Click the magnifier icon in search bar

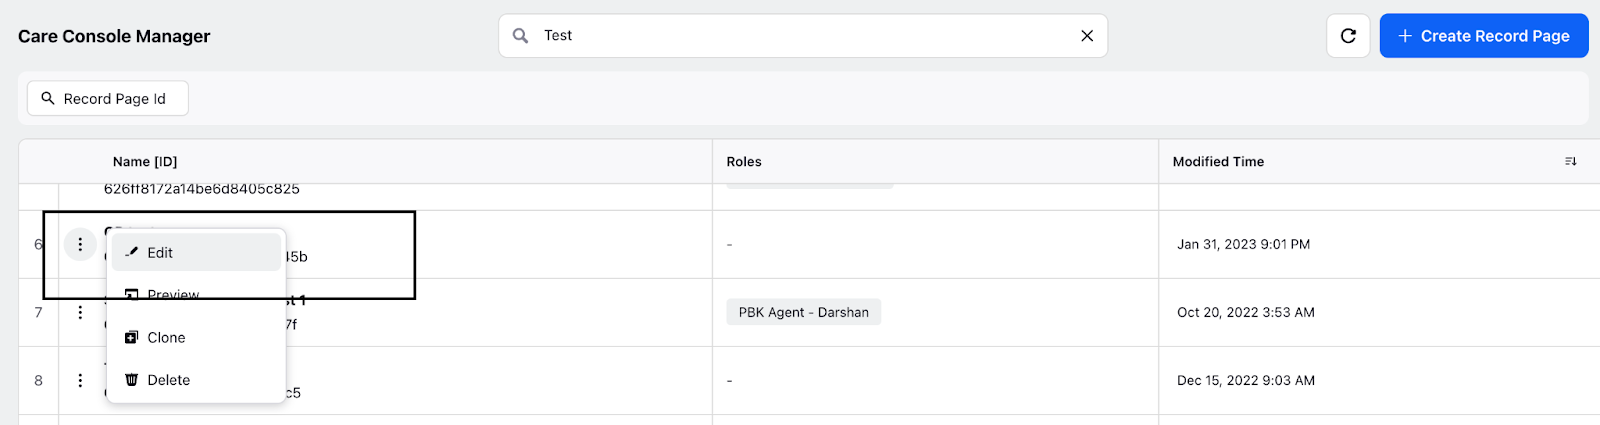pyautogui.click(x=520, y=36)
